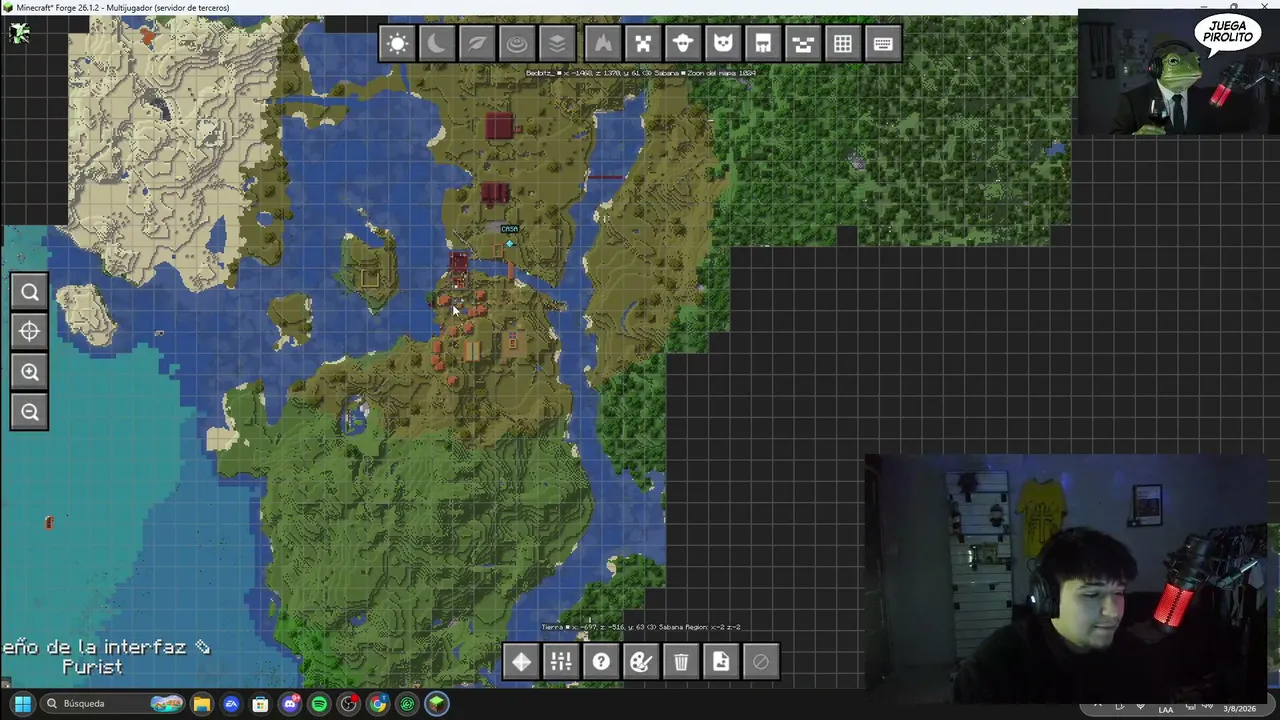Open the color palette editor (paint icon)
This screenshot has height=720, width=1280.
click(641, 662)
